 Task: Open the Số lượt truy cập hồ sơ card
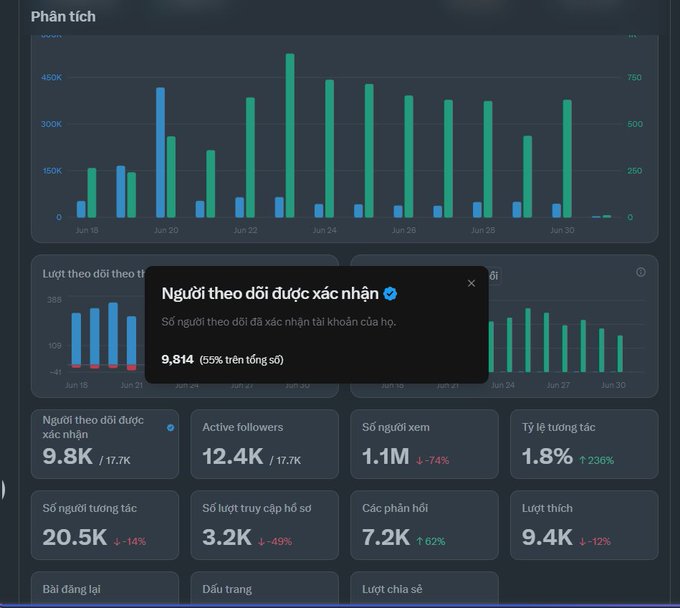click(265, 525)
